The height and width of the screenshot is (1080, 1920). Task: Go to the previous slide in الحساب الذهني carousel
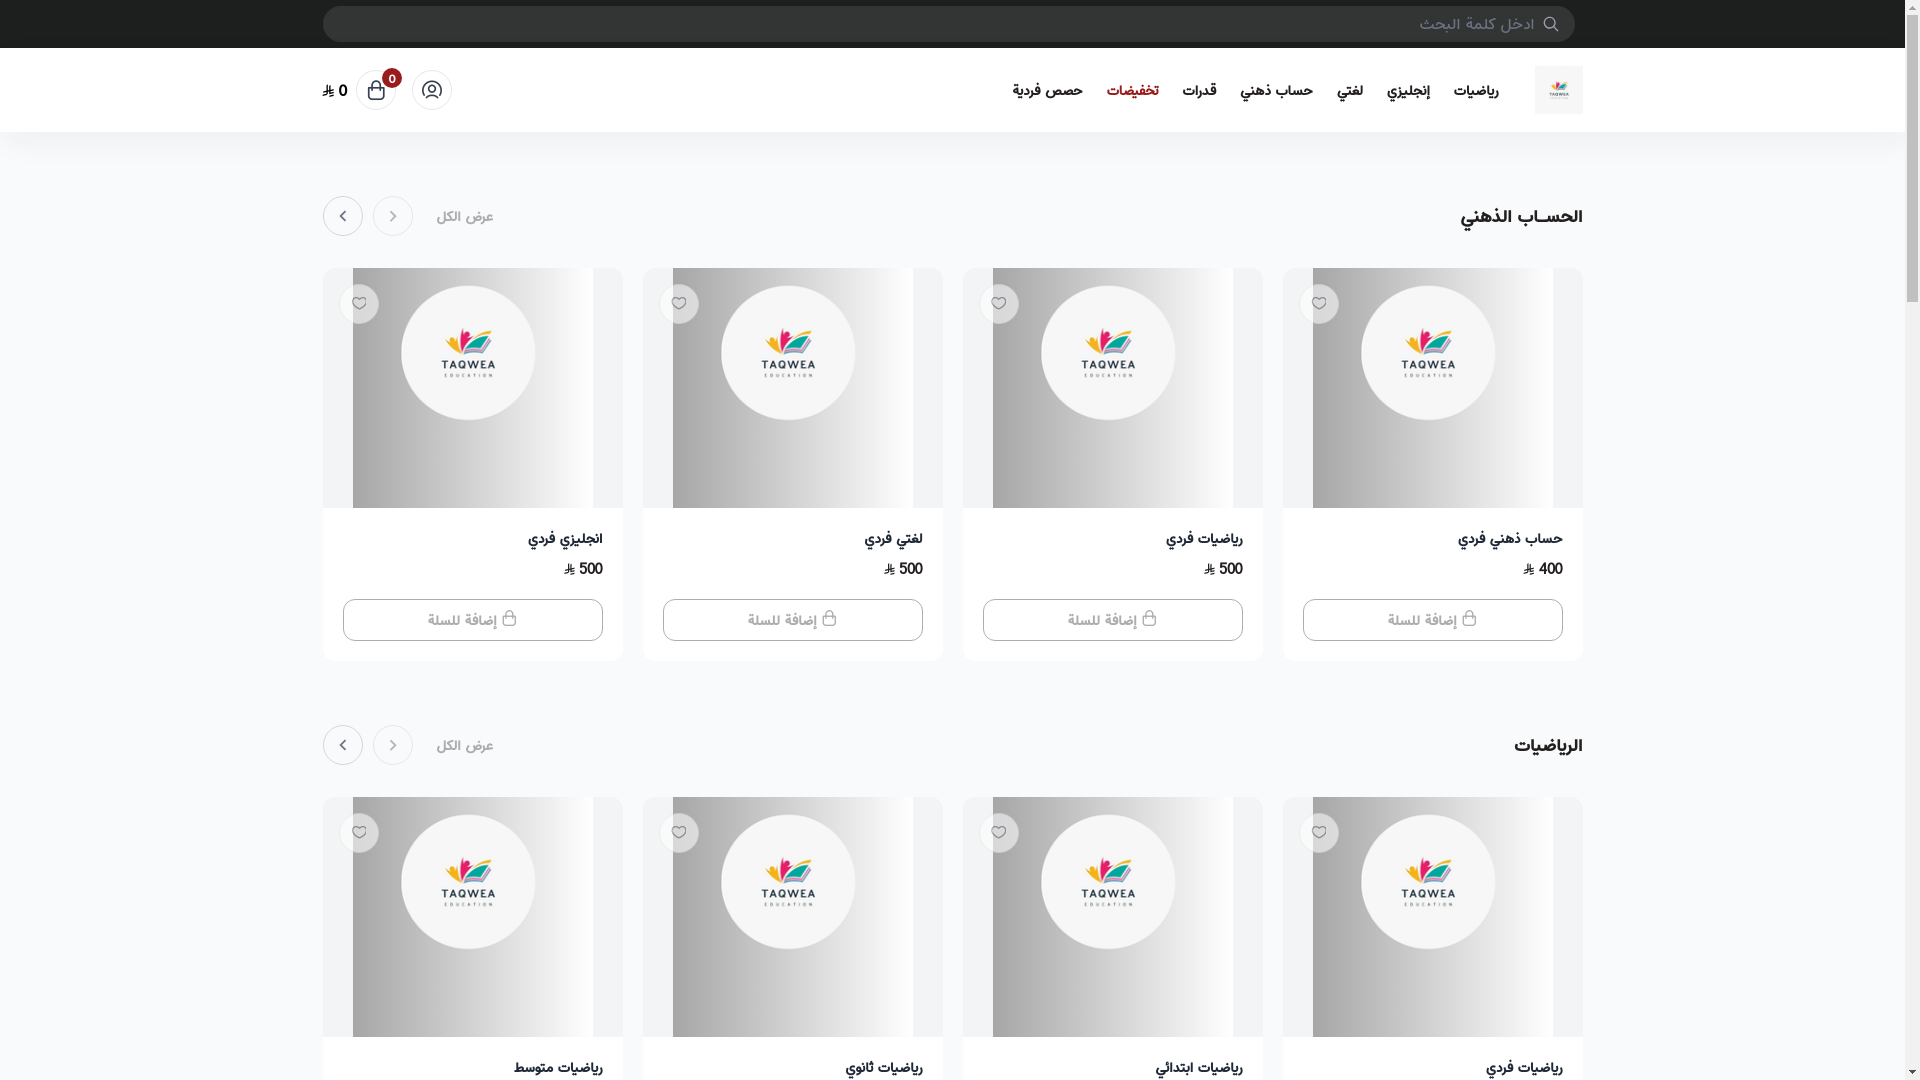(393, 216)
